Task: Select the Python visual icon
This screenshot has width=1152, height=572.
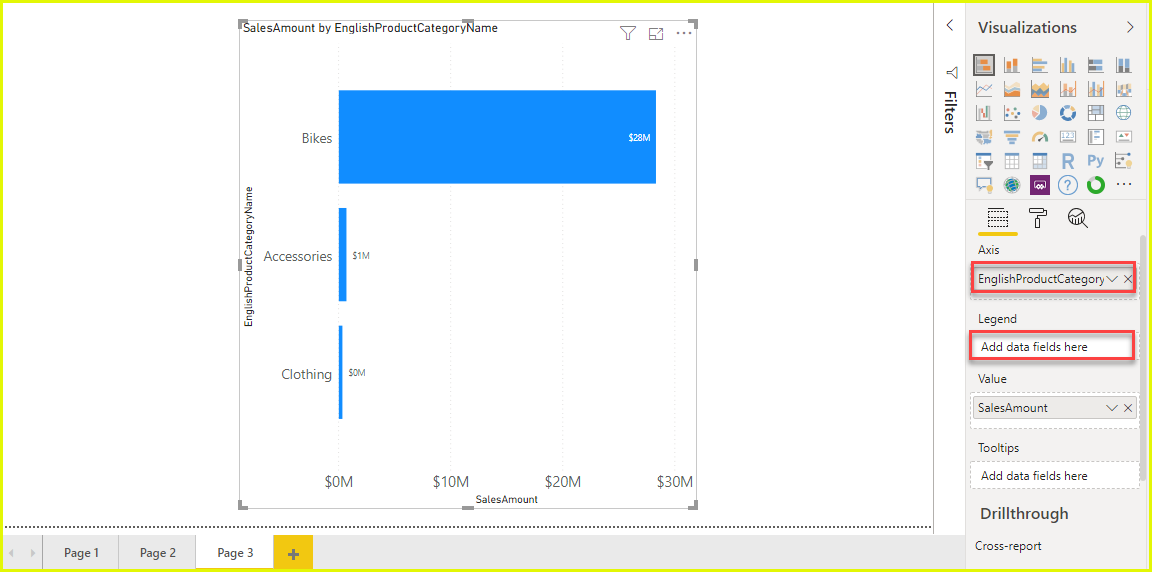Action: (x=1095, y=161)
